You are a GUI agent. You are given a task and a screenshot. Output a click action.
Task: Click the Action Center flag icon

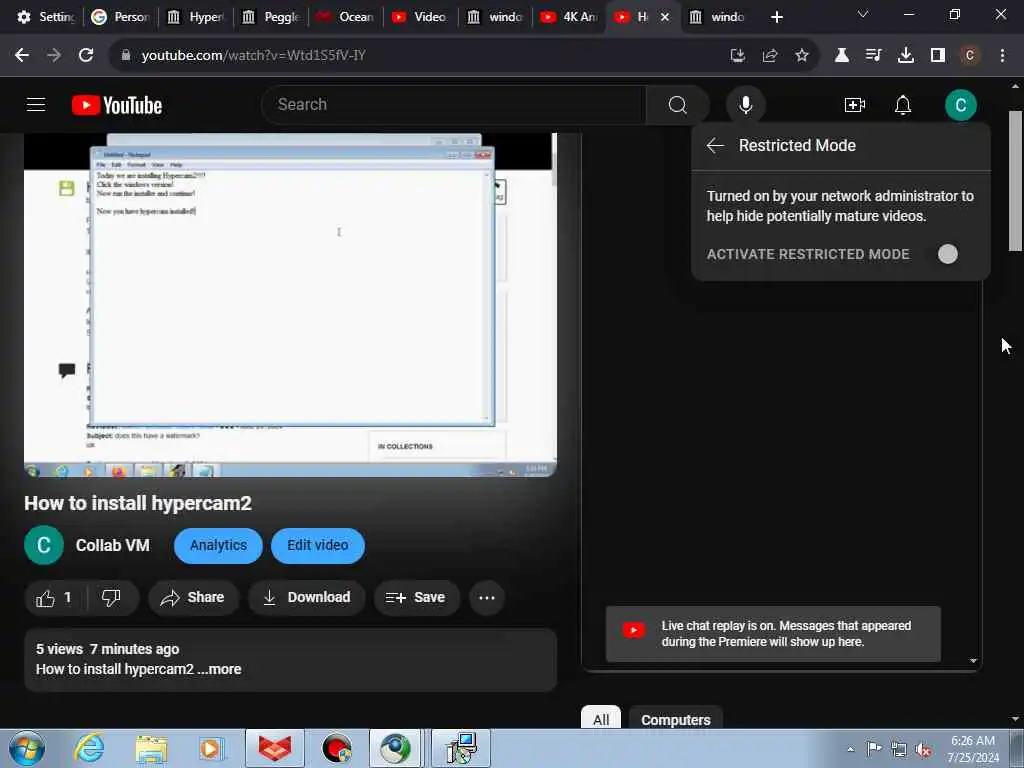point(874,749)
